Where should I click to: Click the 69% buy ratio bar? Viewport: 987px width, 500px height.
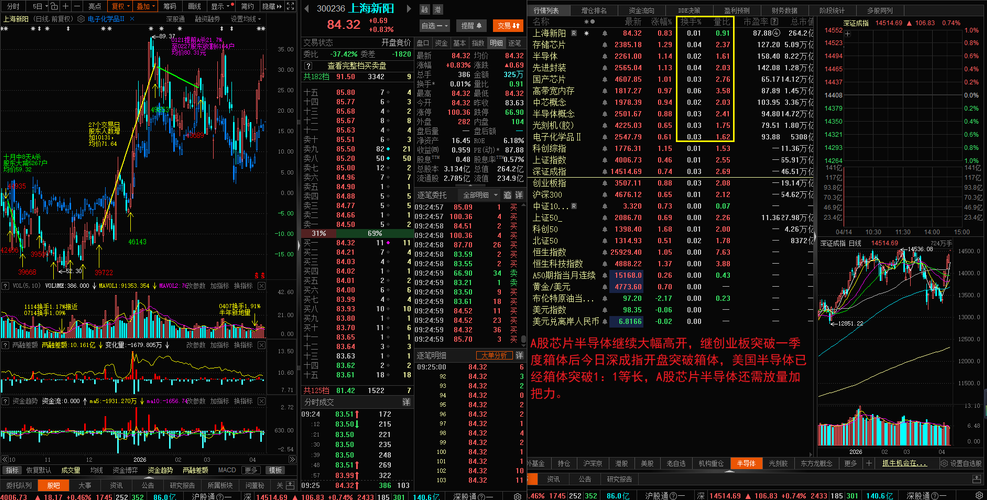tap(374, 234)
